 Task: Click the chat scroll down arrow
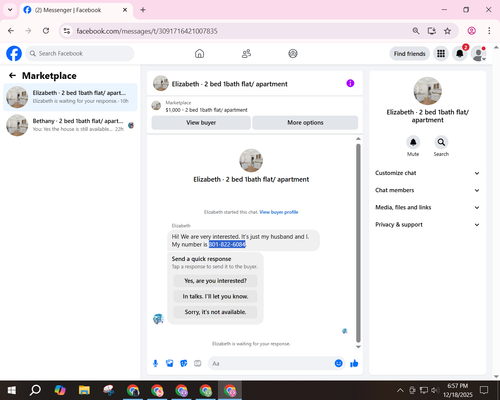click(358, 347)
